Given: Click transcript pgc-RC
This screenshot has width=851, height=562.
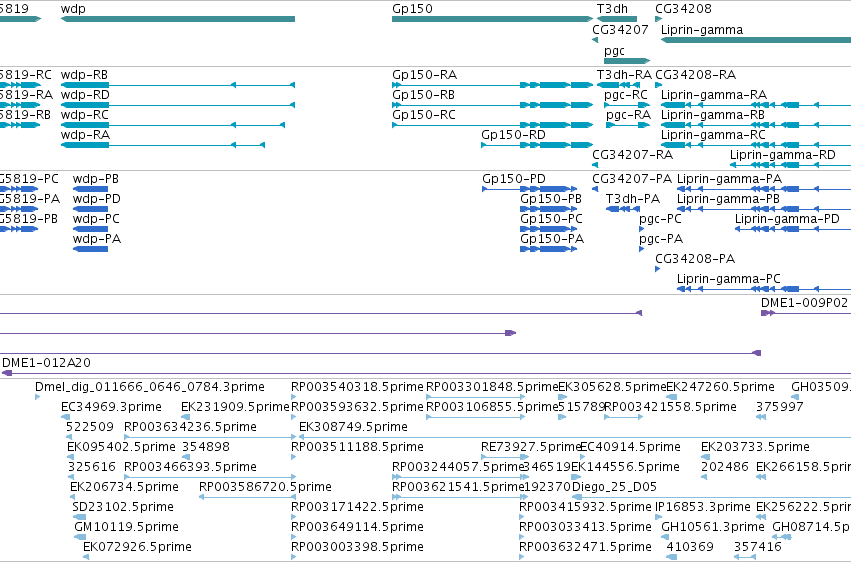Looking at the screenshot, I should (626, 95).
